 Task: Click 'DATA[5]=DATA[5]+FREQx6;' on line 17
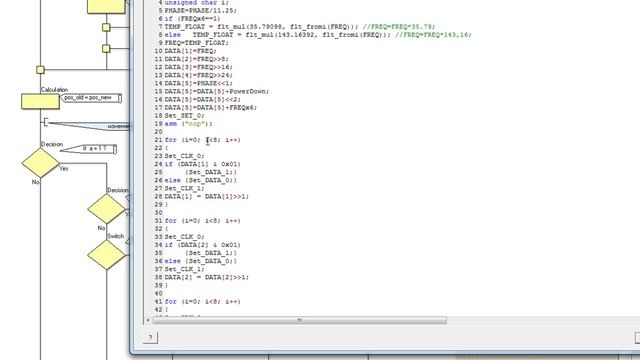[x=211, y=108]
